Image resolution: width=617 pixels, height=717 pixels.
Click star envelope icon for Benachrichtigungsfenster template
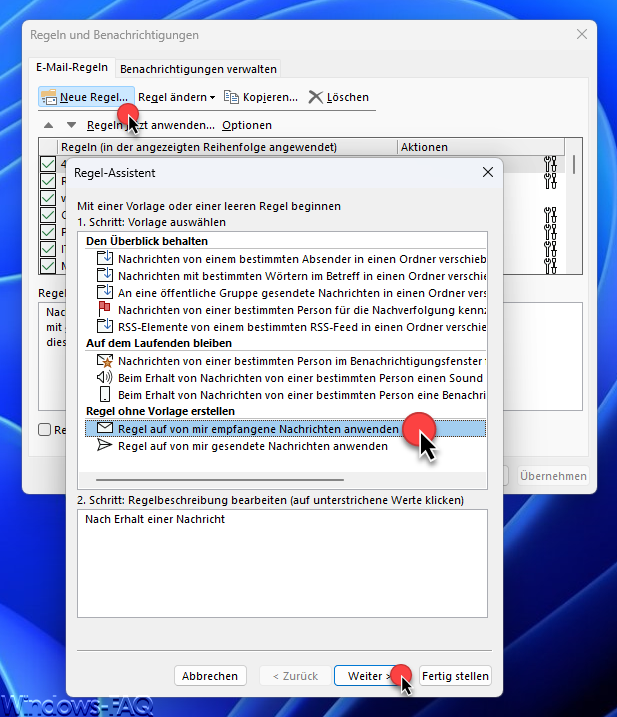[x=105, y=361]
